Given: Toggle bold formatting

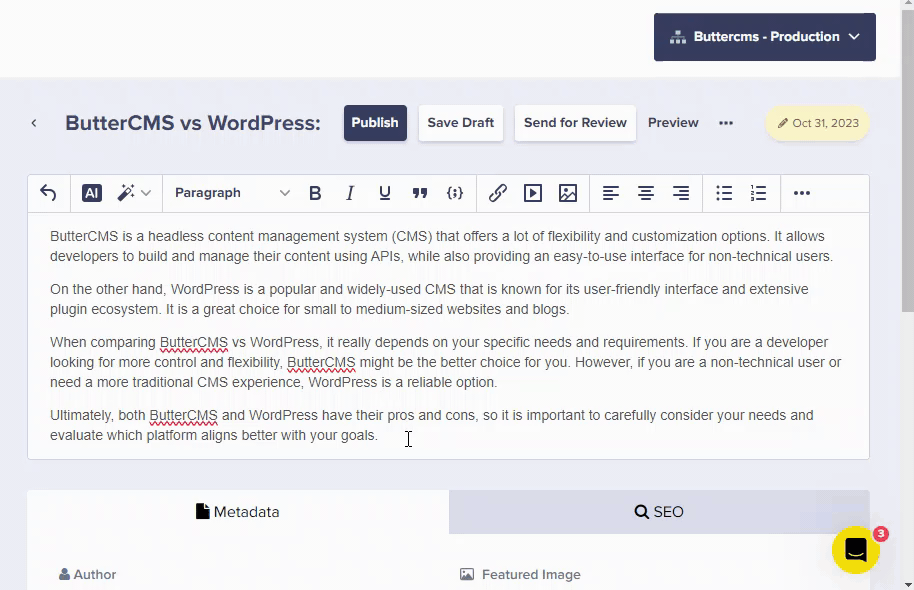Looking at the screenshot, I should [x=315, y=193].
